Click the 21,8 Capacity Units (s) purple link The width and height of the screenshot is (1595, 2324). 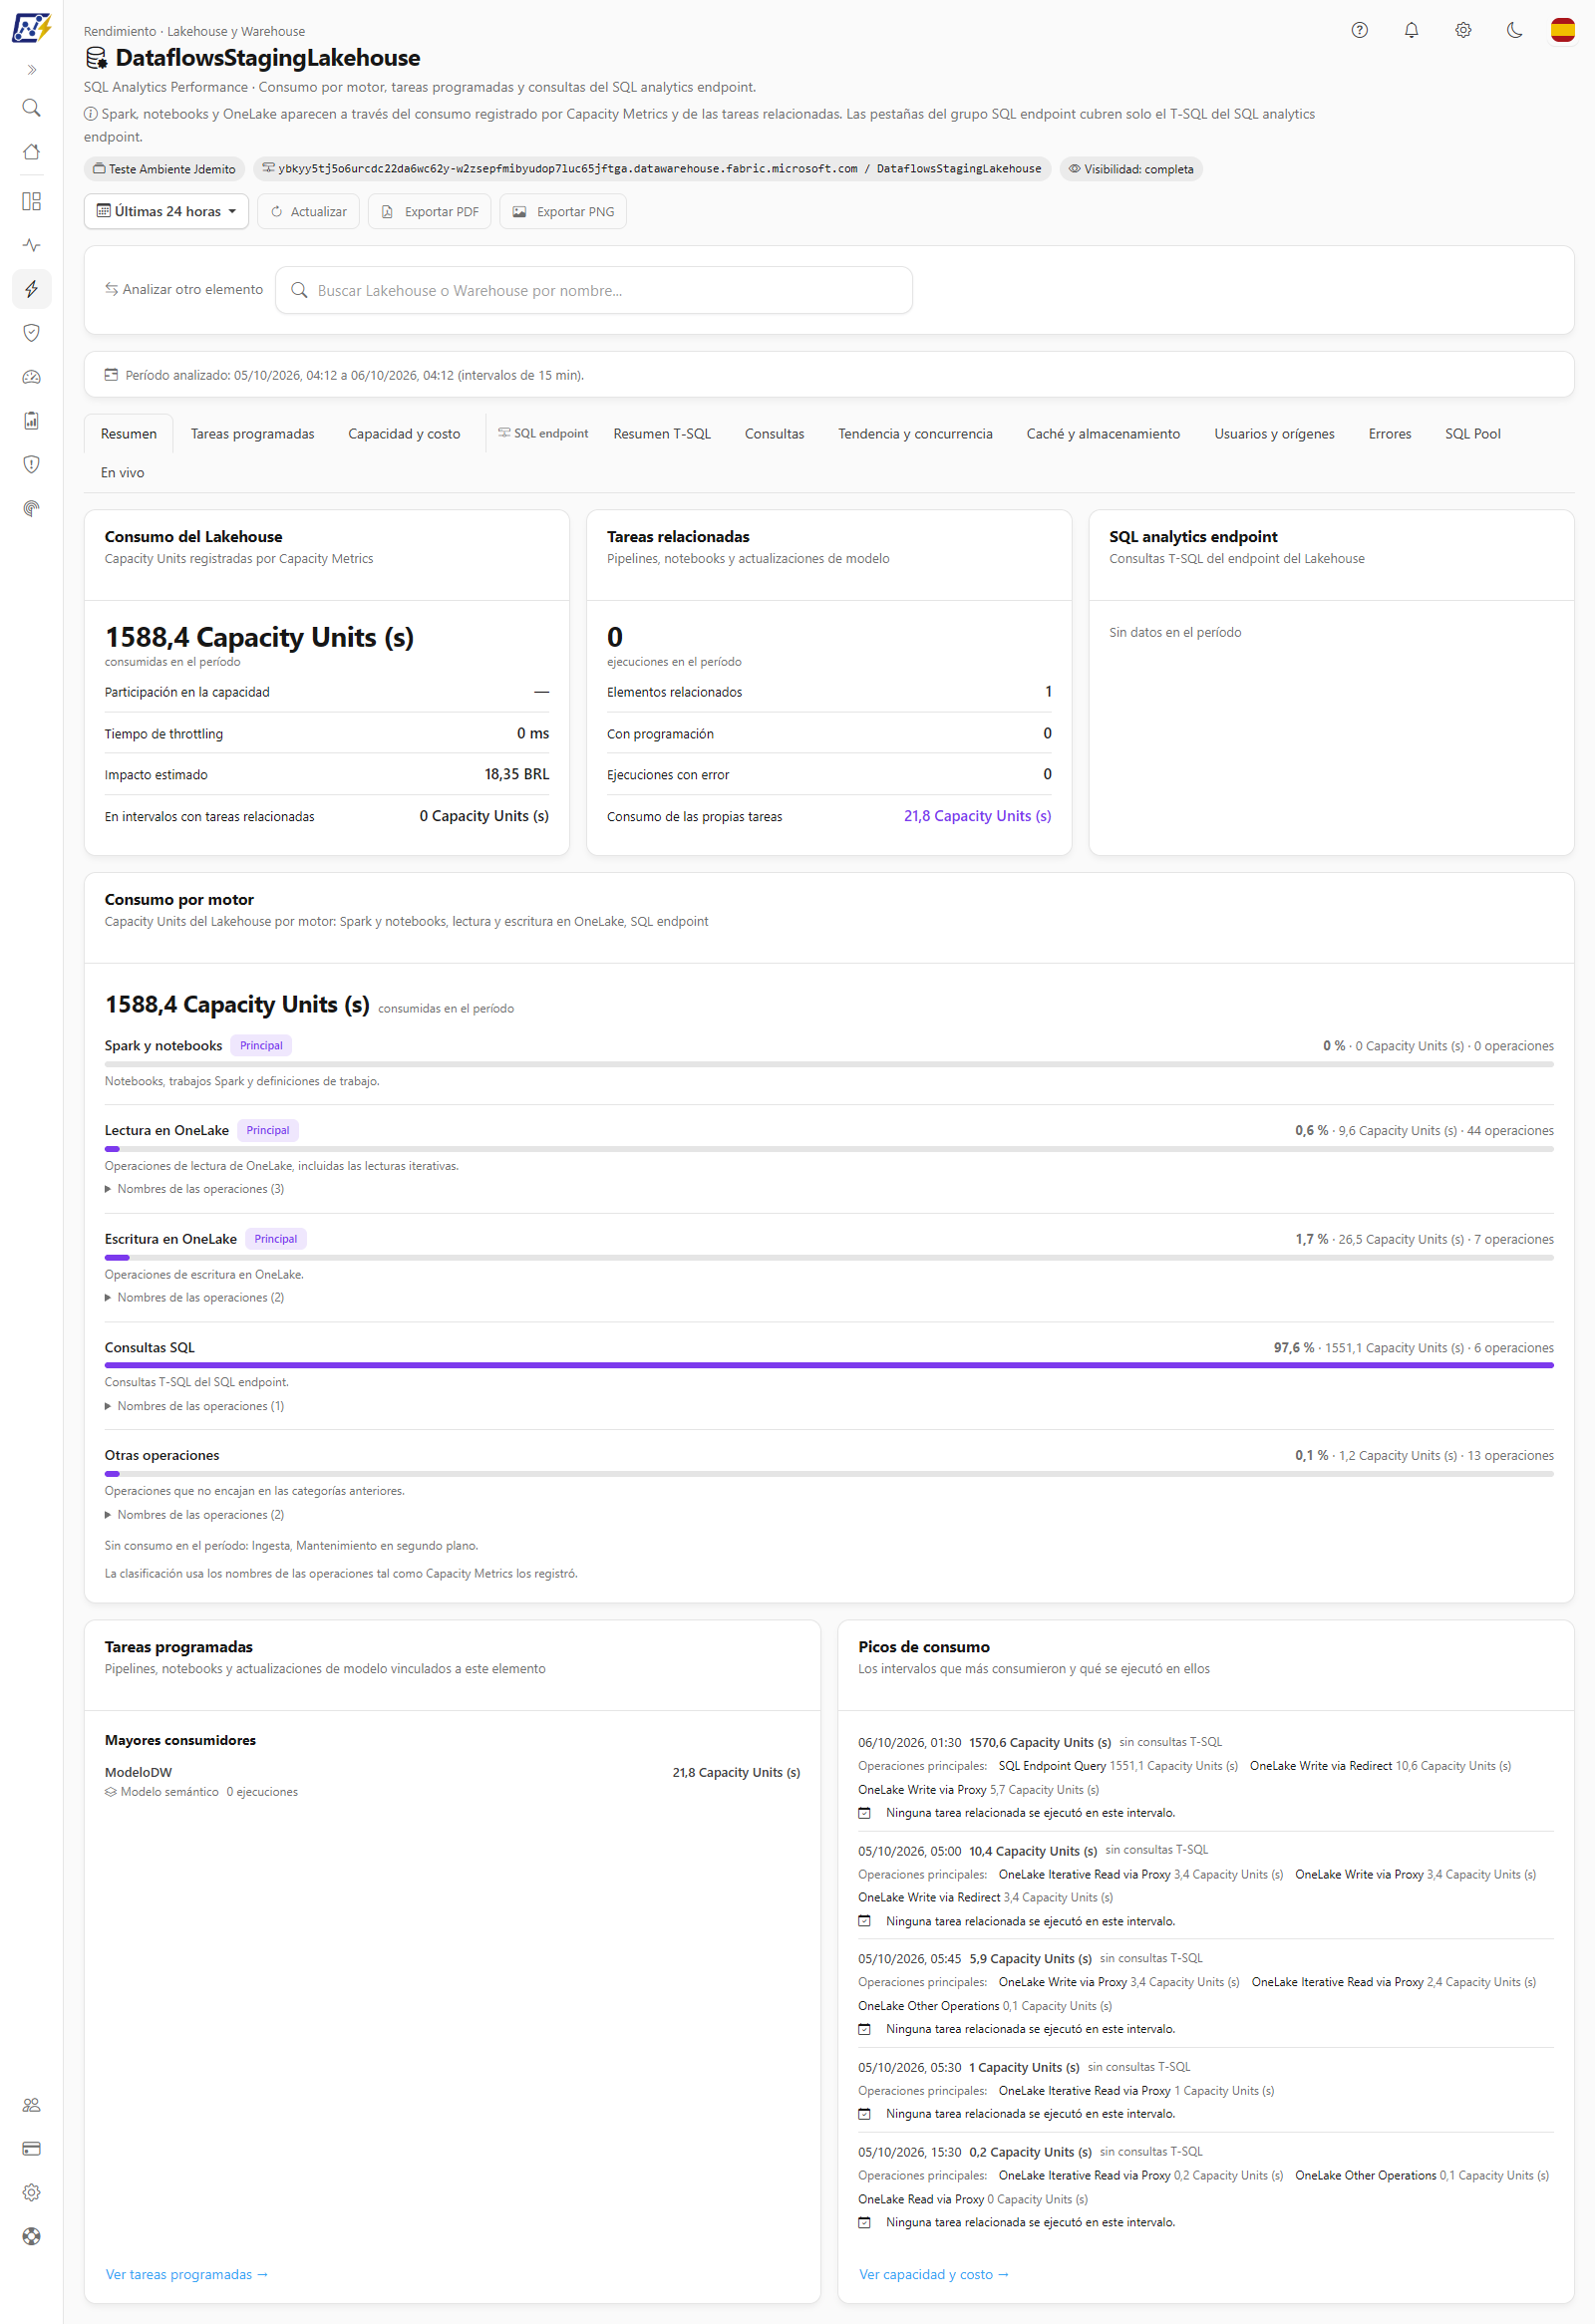coord(977,816)
